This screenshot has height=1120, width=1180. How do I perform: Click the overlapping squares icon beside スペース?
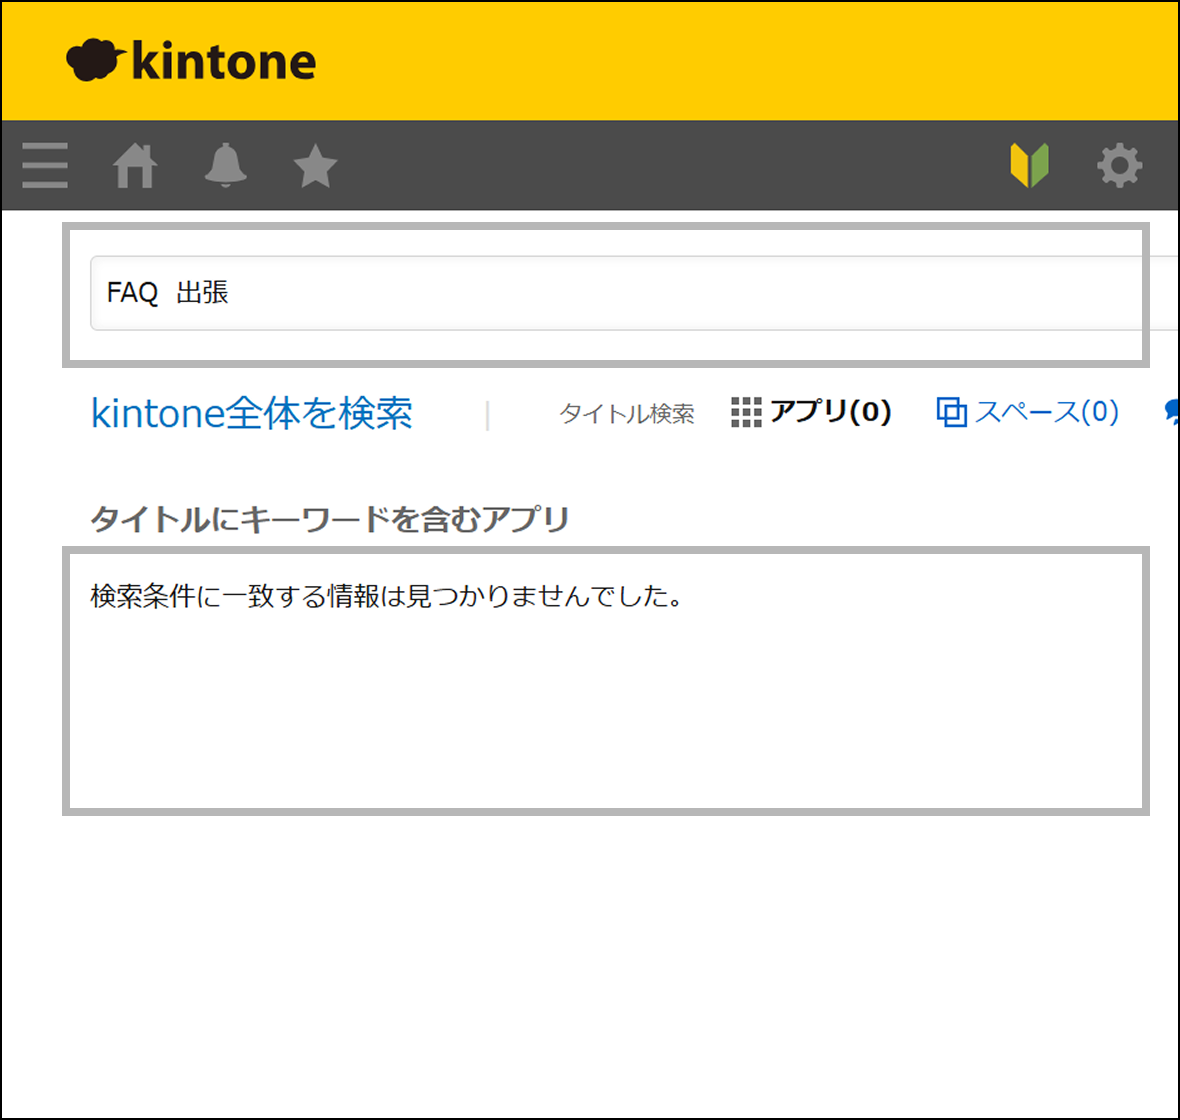(x=951, y=412)
